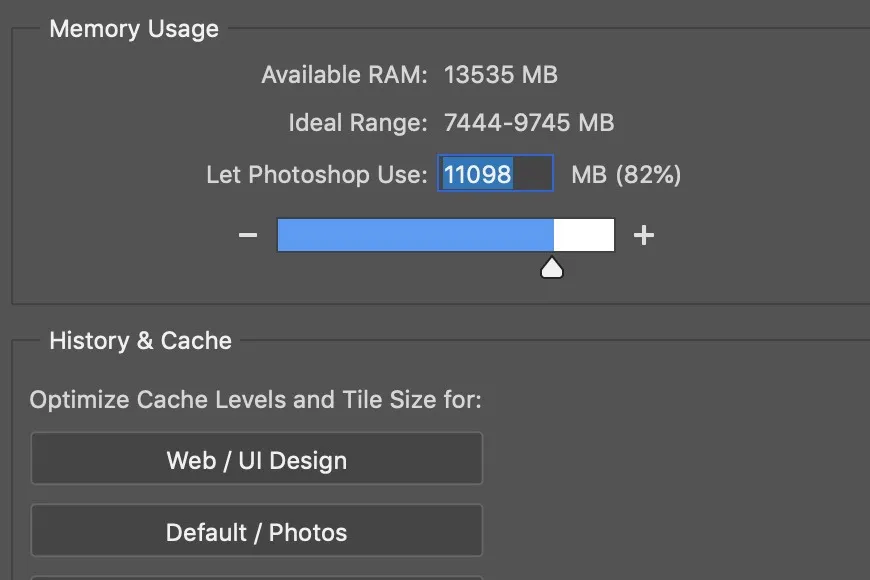Select the Web / UI Design preset
Image resolution: width=870 pixels, height=580 pixels.
[257, 460]
